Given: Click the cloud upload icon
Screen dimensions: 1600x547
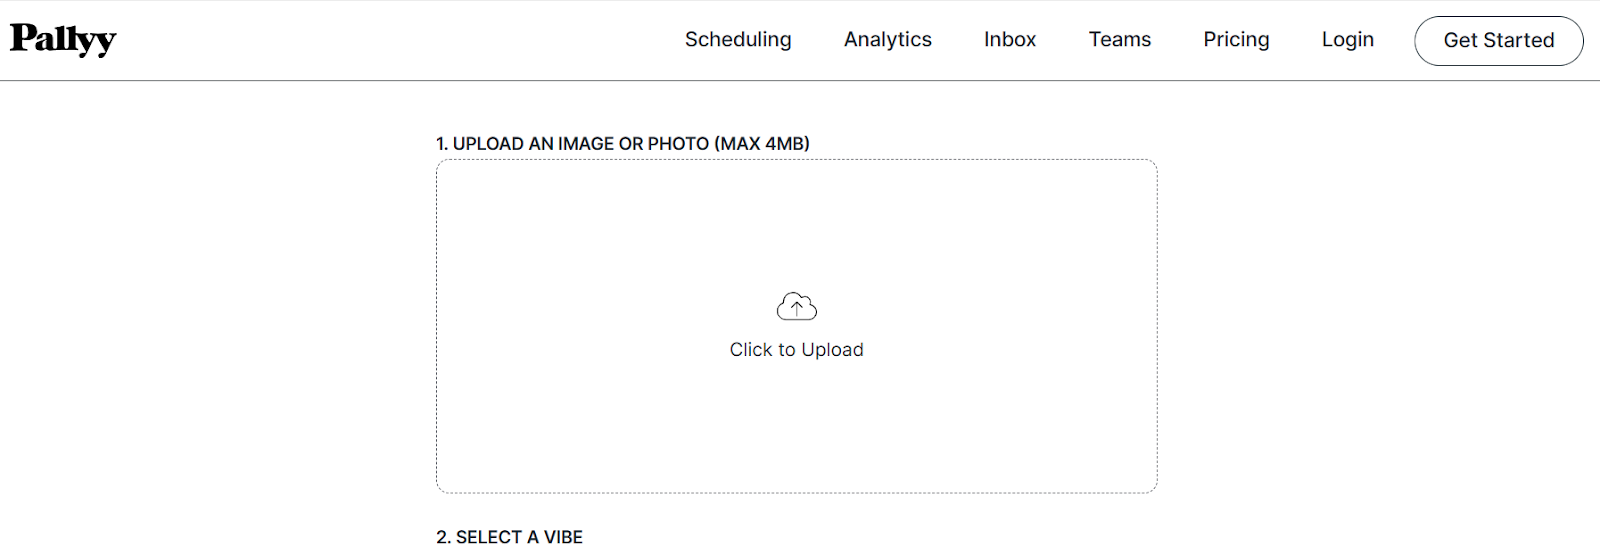Looking at the screenshot, I should [x=797, y=306].
